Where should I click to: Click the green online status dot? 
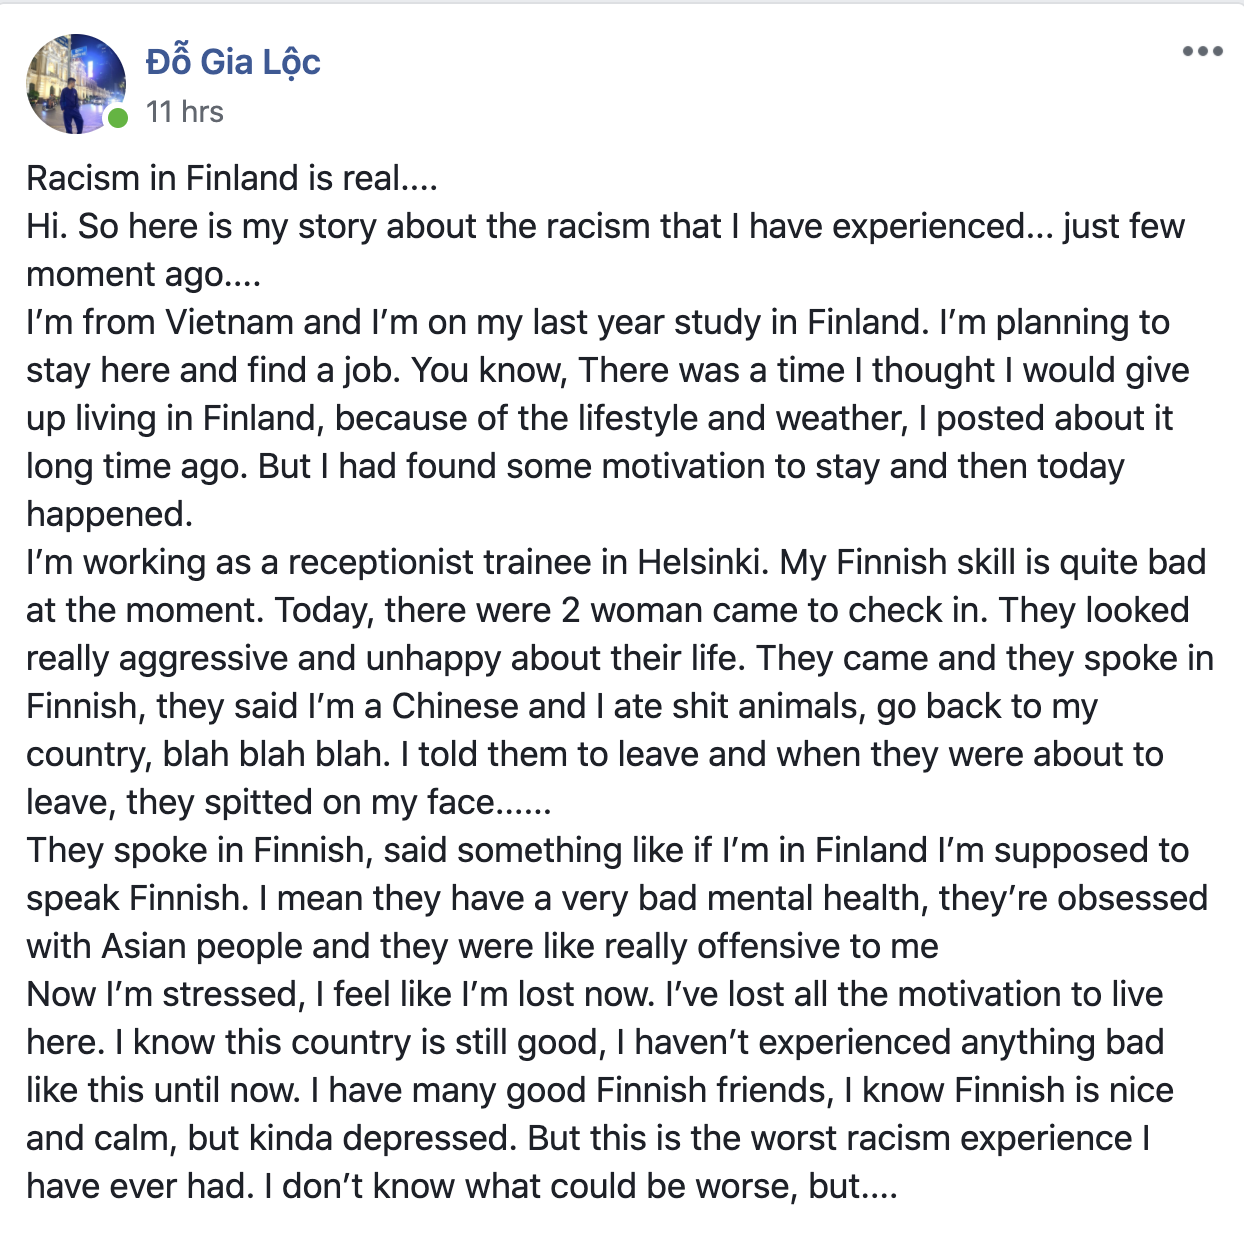tap(118, 118)
